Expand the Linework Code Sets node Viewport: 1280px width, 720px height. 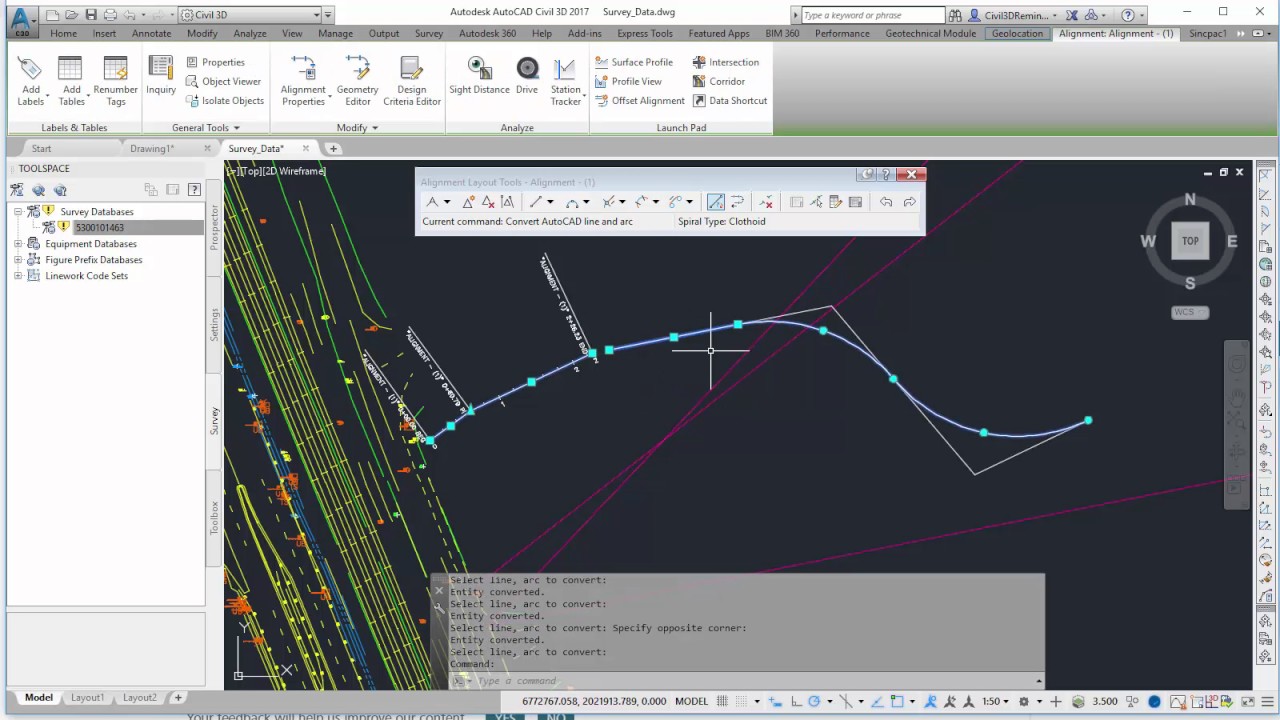point(18,276)
